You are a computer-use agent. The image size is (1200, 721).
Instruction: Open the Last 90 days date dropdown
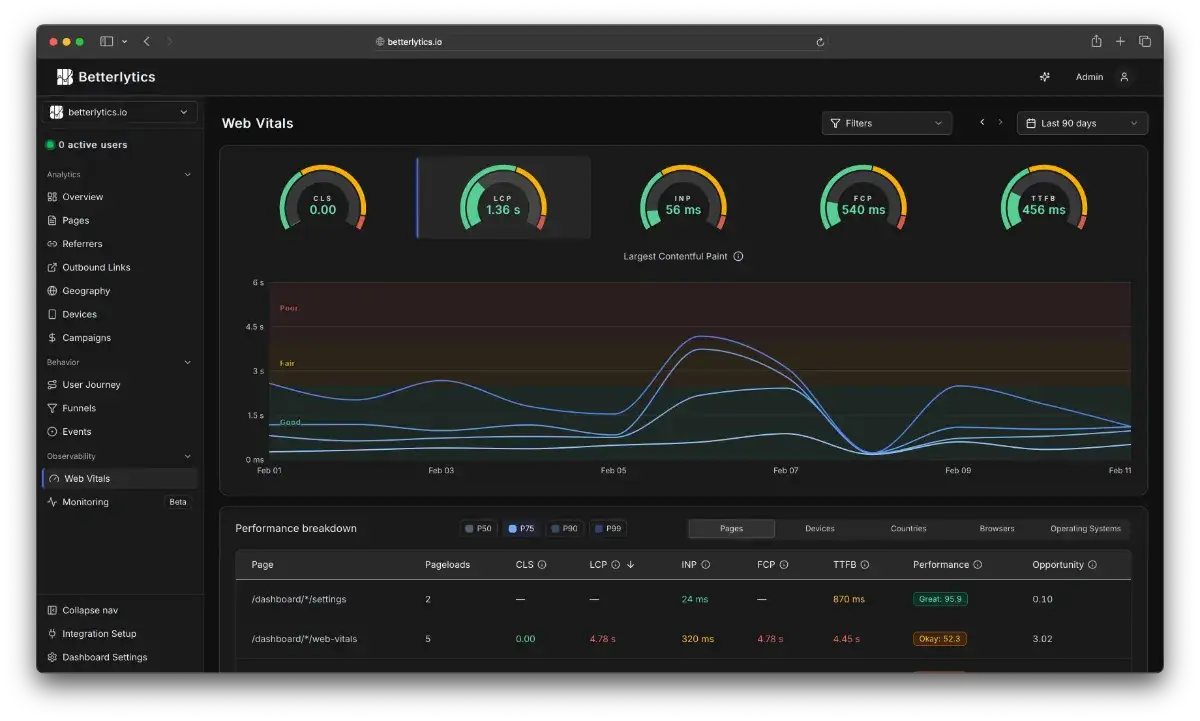click(1082, 123)
